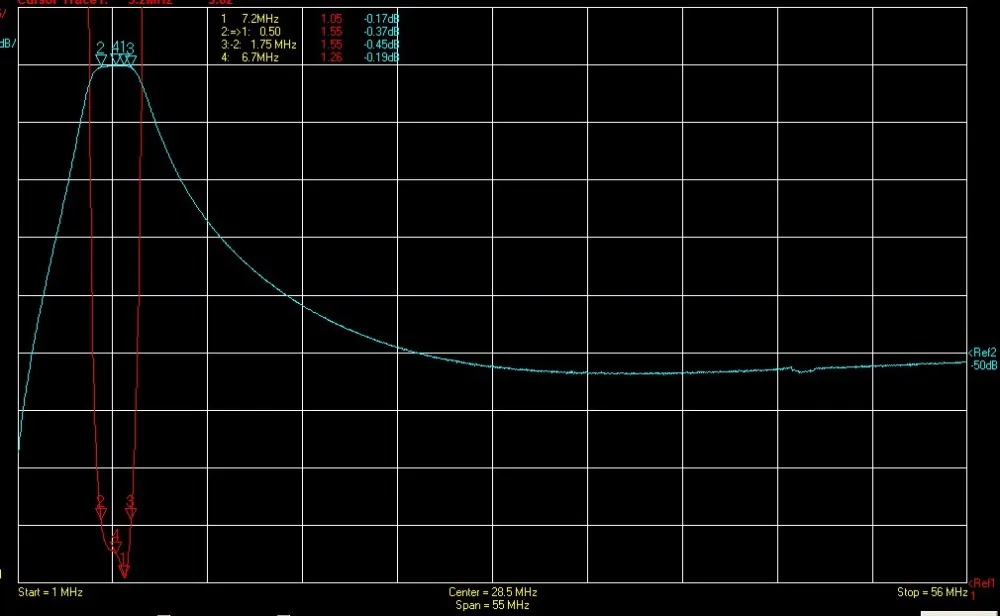Click the '-50dB' reference level label

pos(983,365)
